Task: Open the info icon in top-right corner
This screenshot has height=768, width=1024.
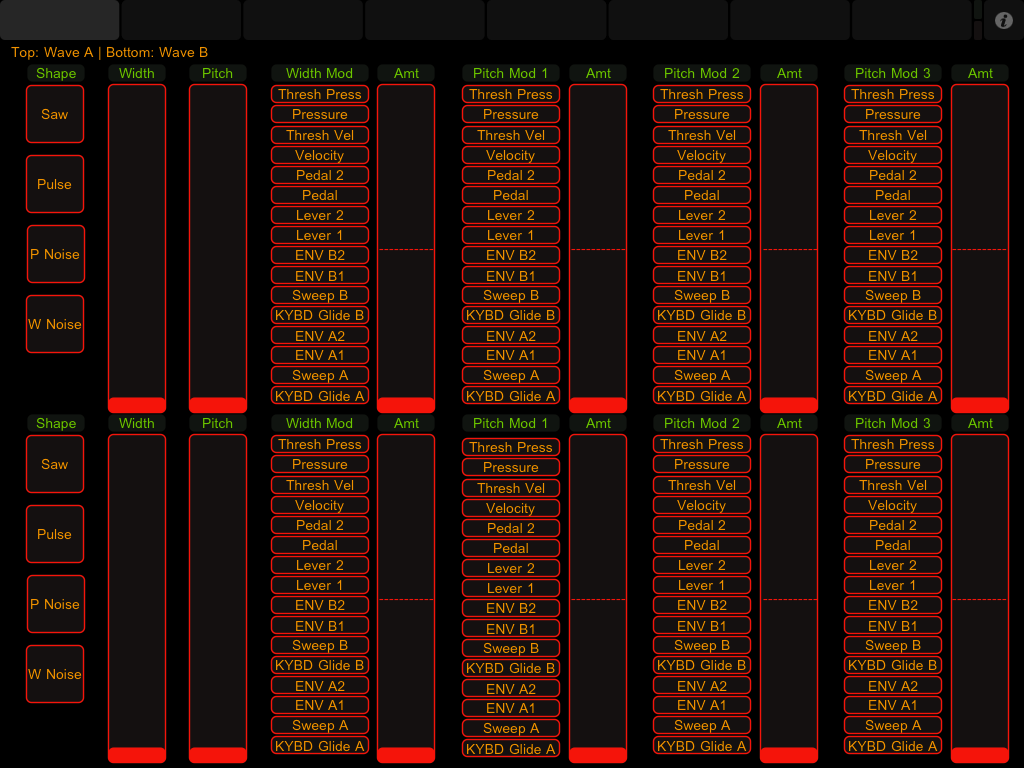Action: tap(1004, 20)
